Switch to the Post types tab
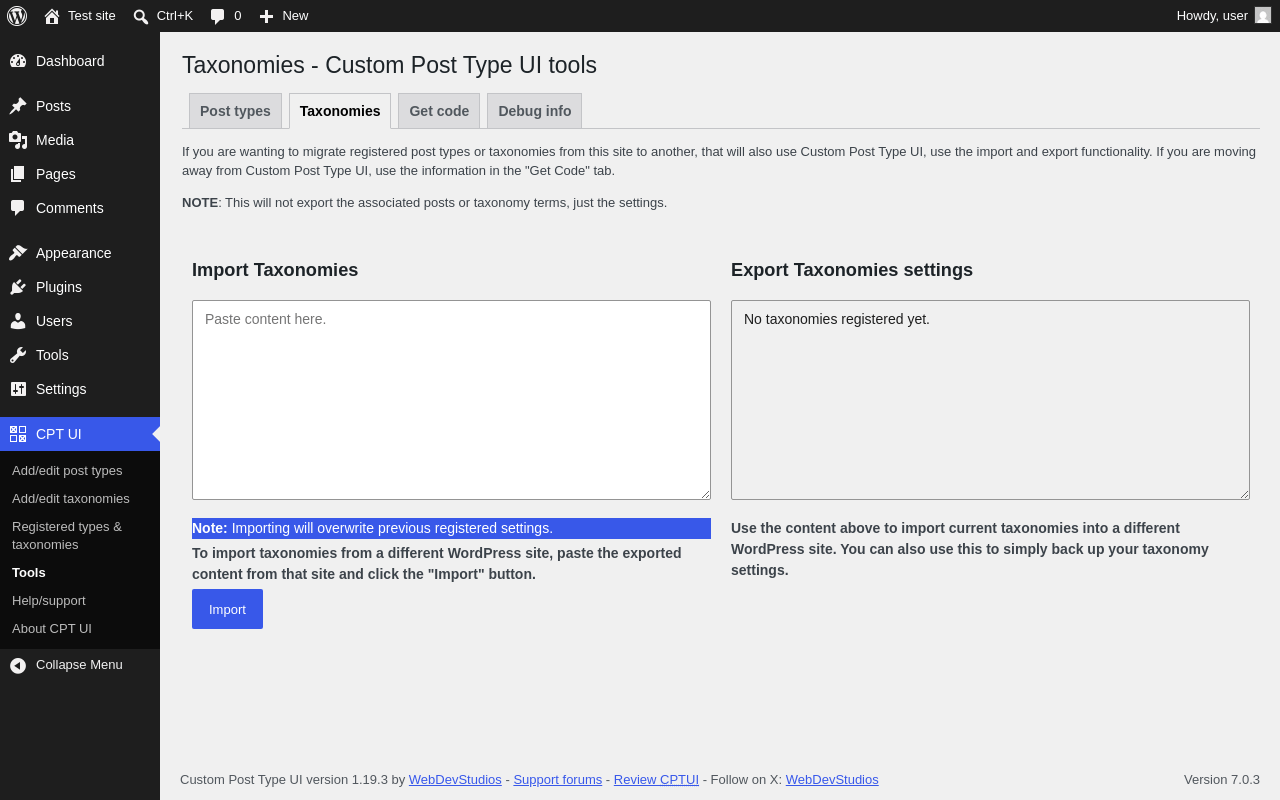This screenshot has height=800, width=1280. (235, 111)
